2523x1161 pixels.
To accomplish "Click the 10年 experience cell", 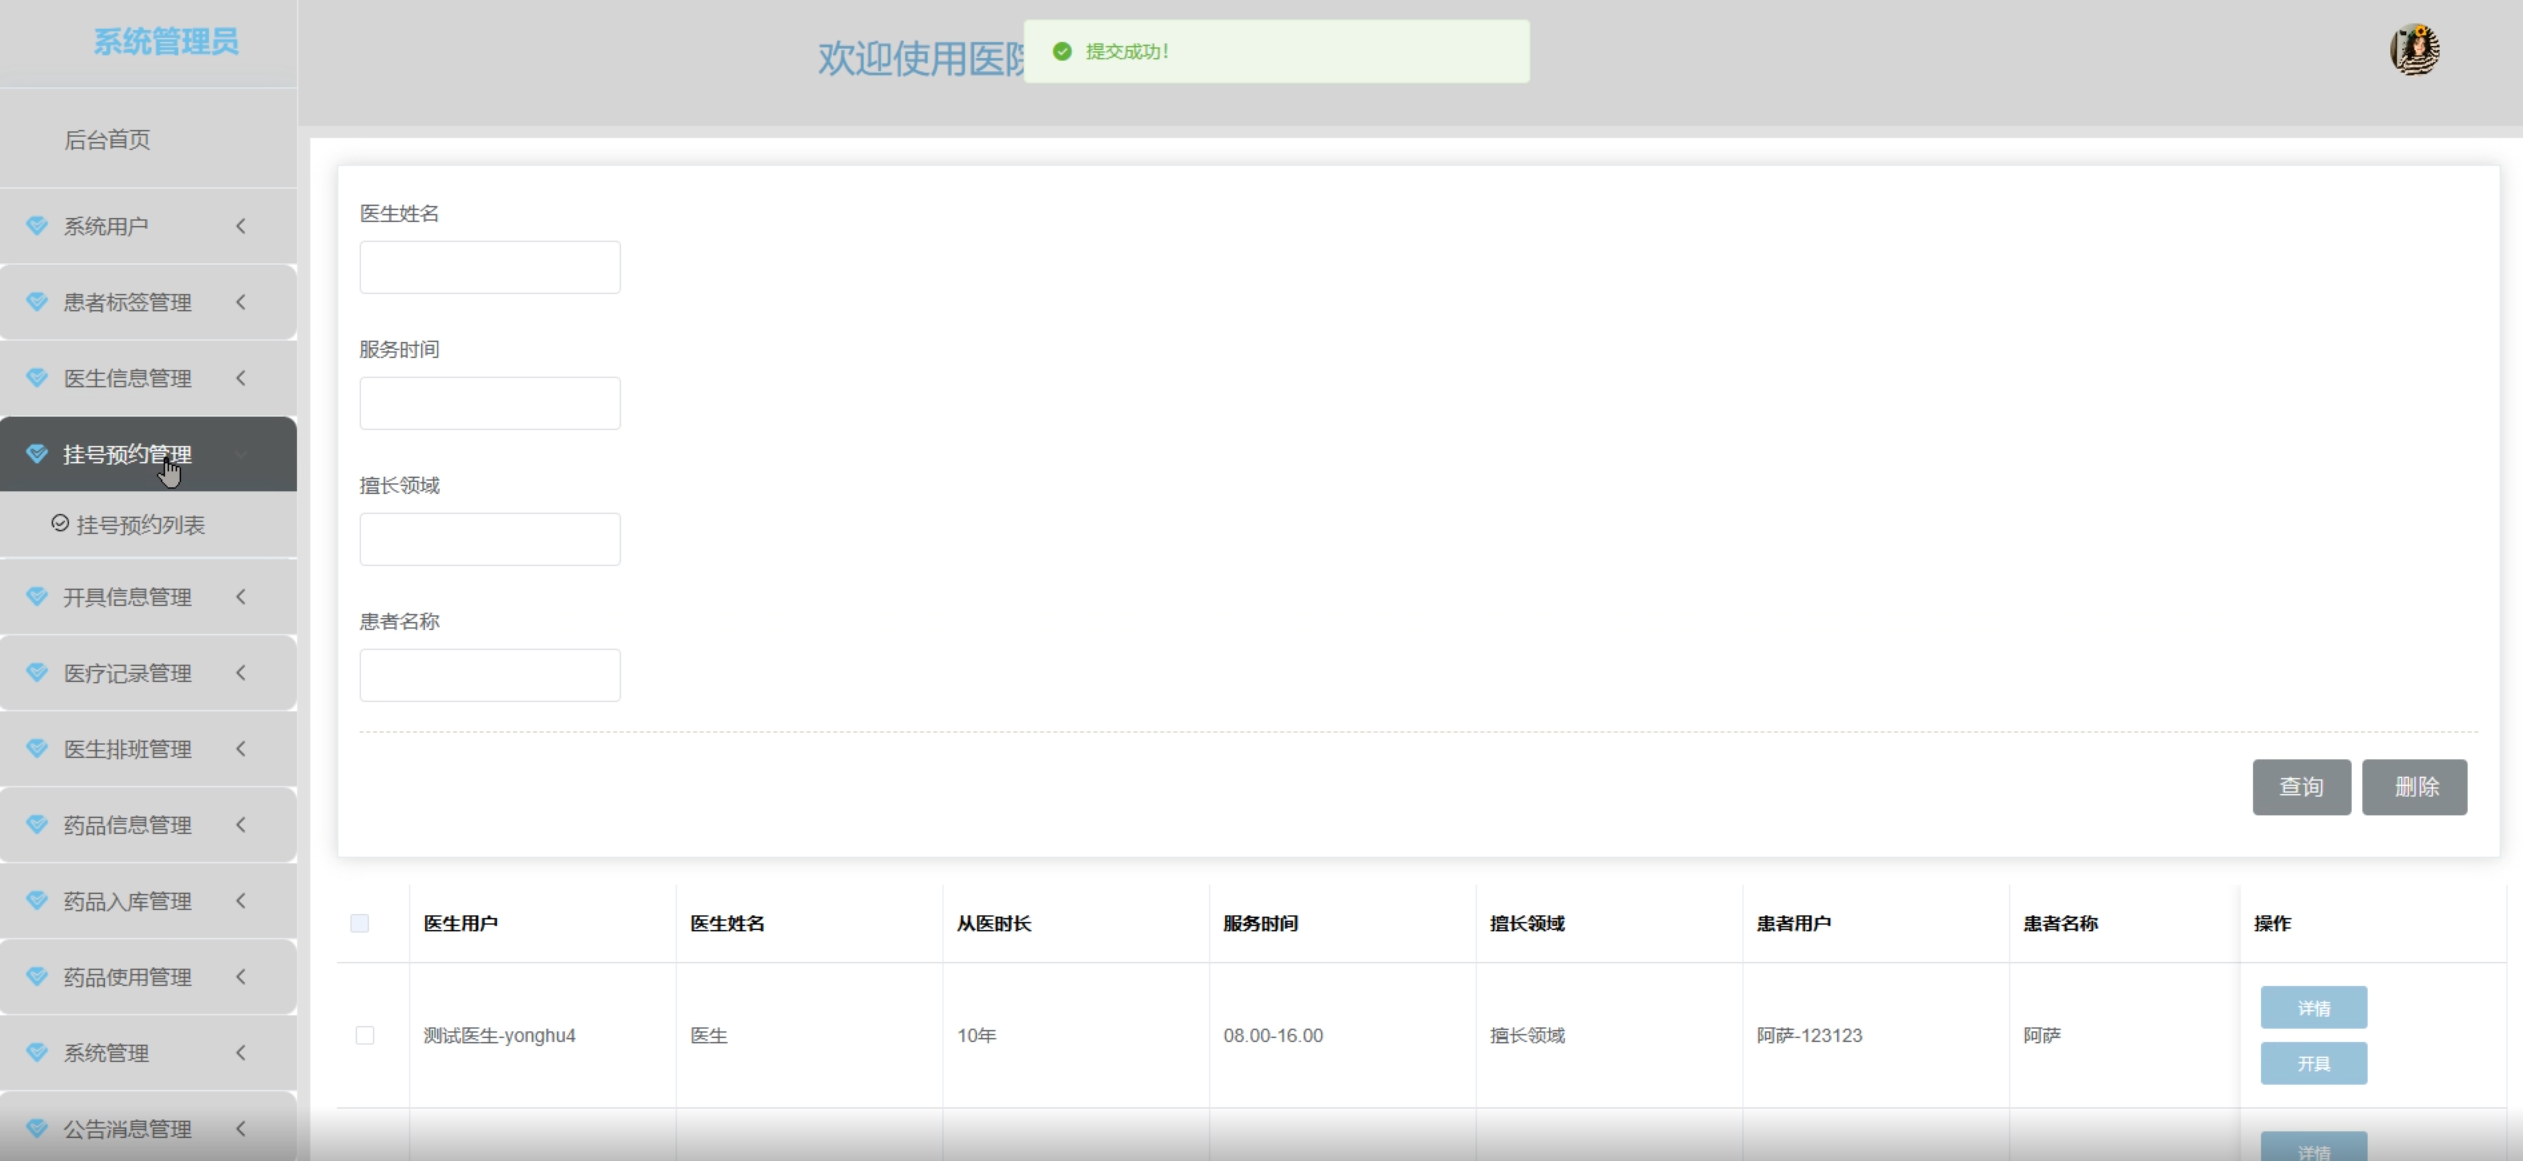I will pyautogui.click(x=977, y=1035).
